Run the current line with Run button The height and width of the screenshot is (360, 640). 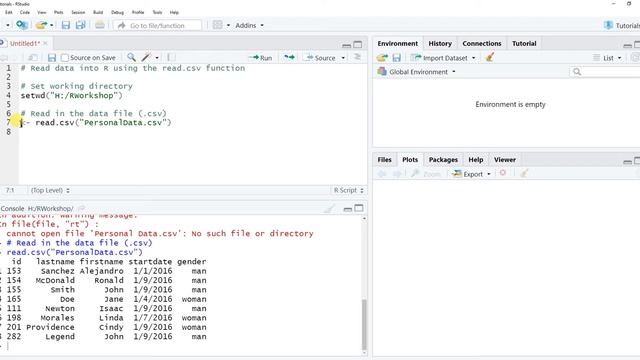[260, 58]
